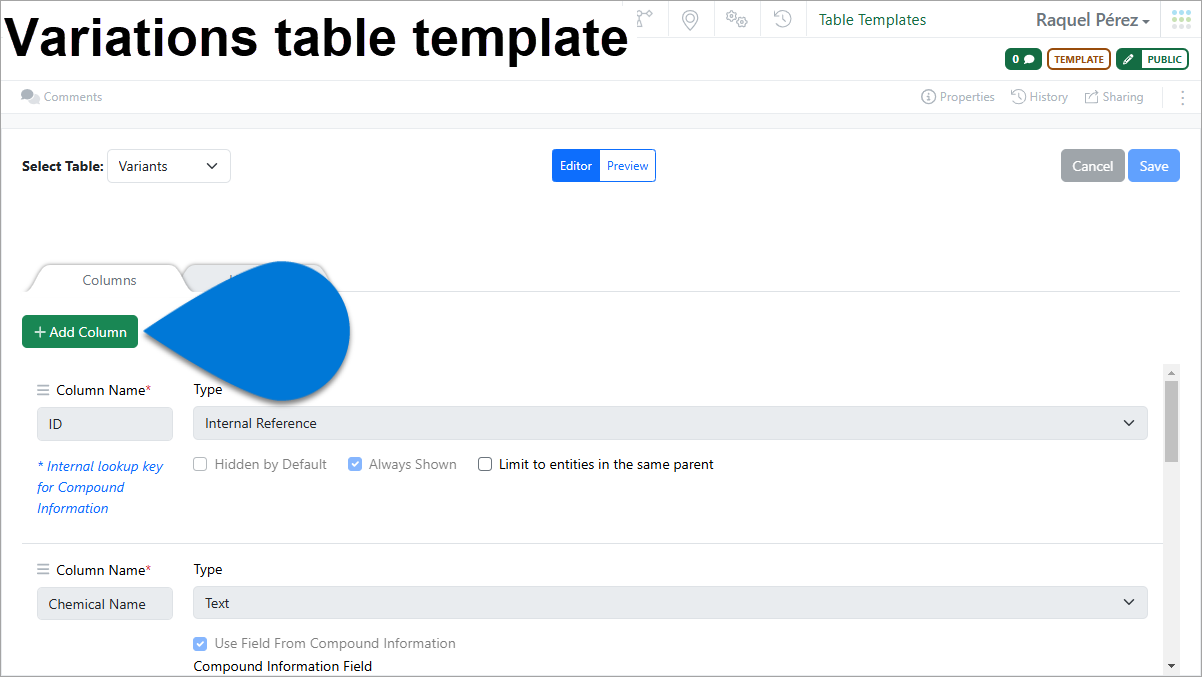Open the apps grid in the top-right corner
1202x677 pixels.
click(x=1180, y=18)
